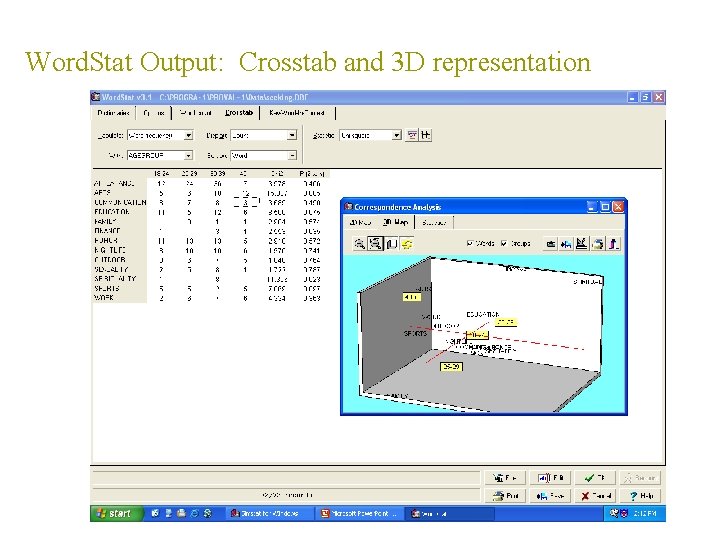Click the grid icon in WordStat crosstab options

click(426, 135)
